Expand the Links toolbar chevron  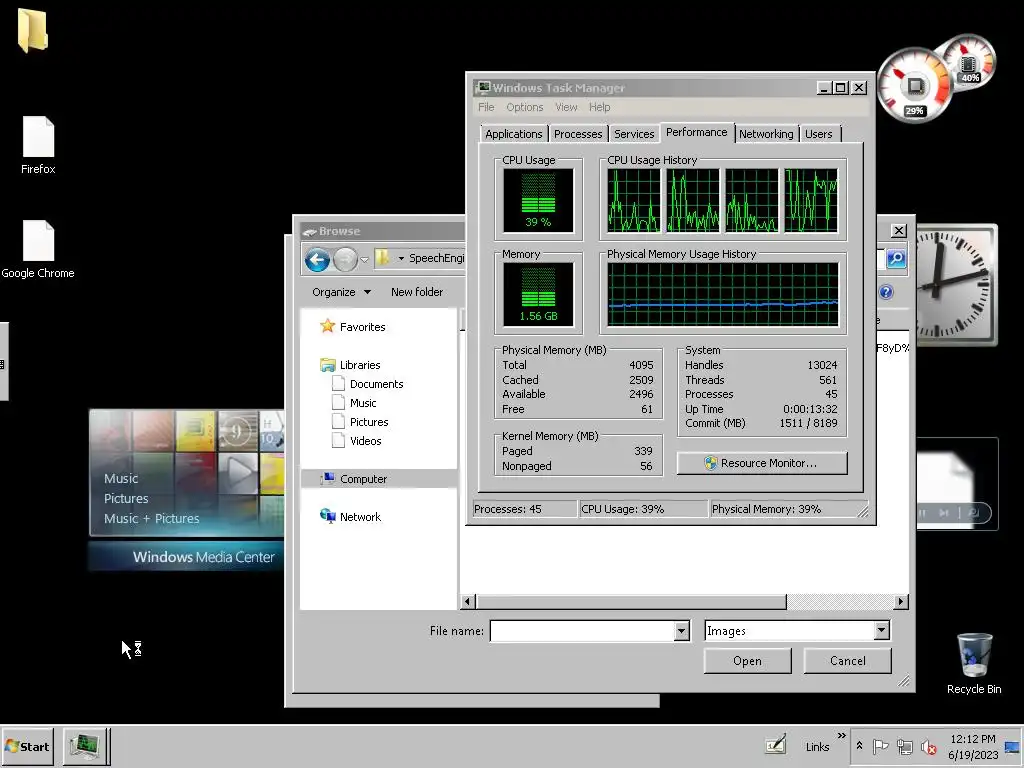841,736
